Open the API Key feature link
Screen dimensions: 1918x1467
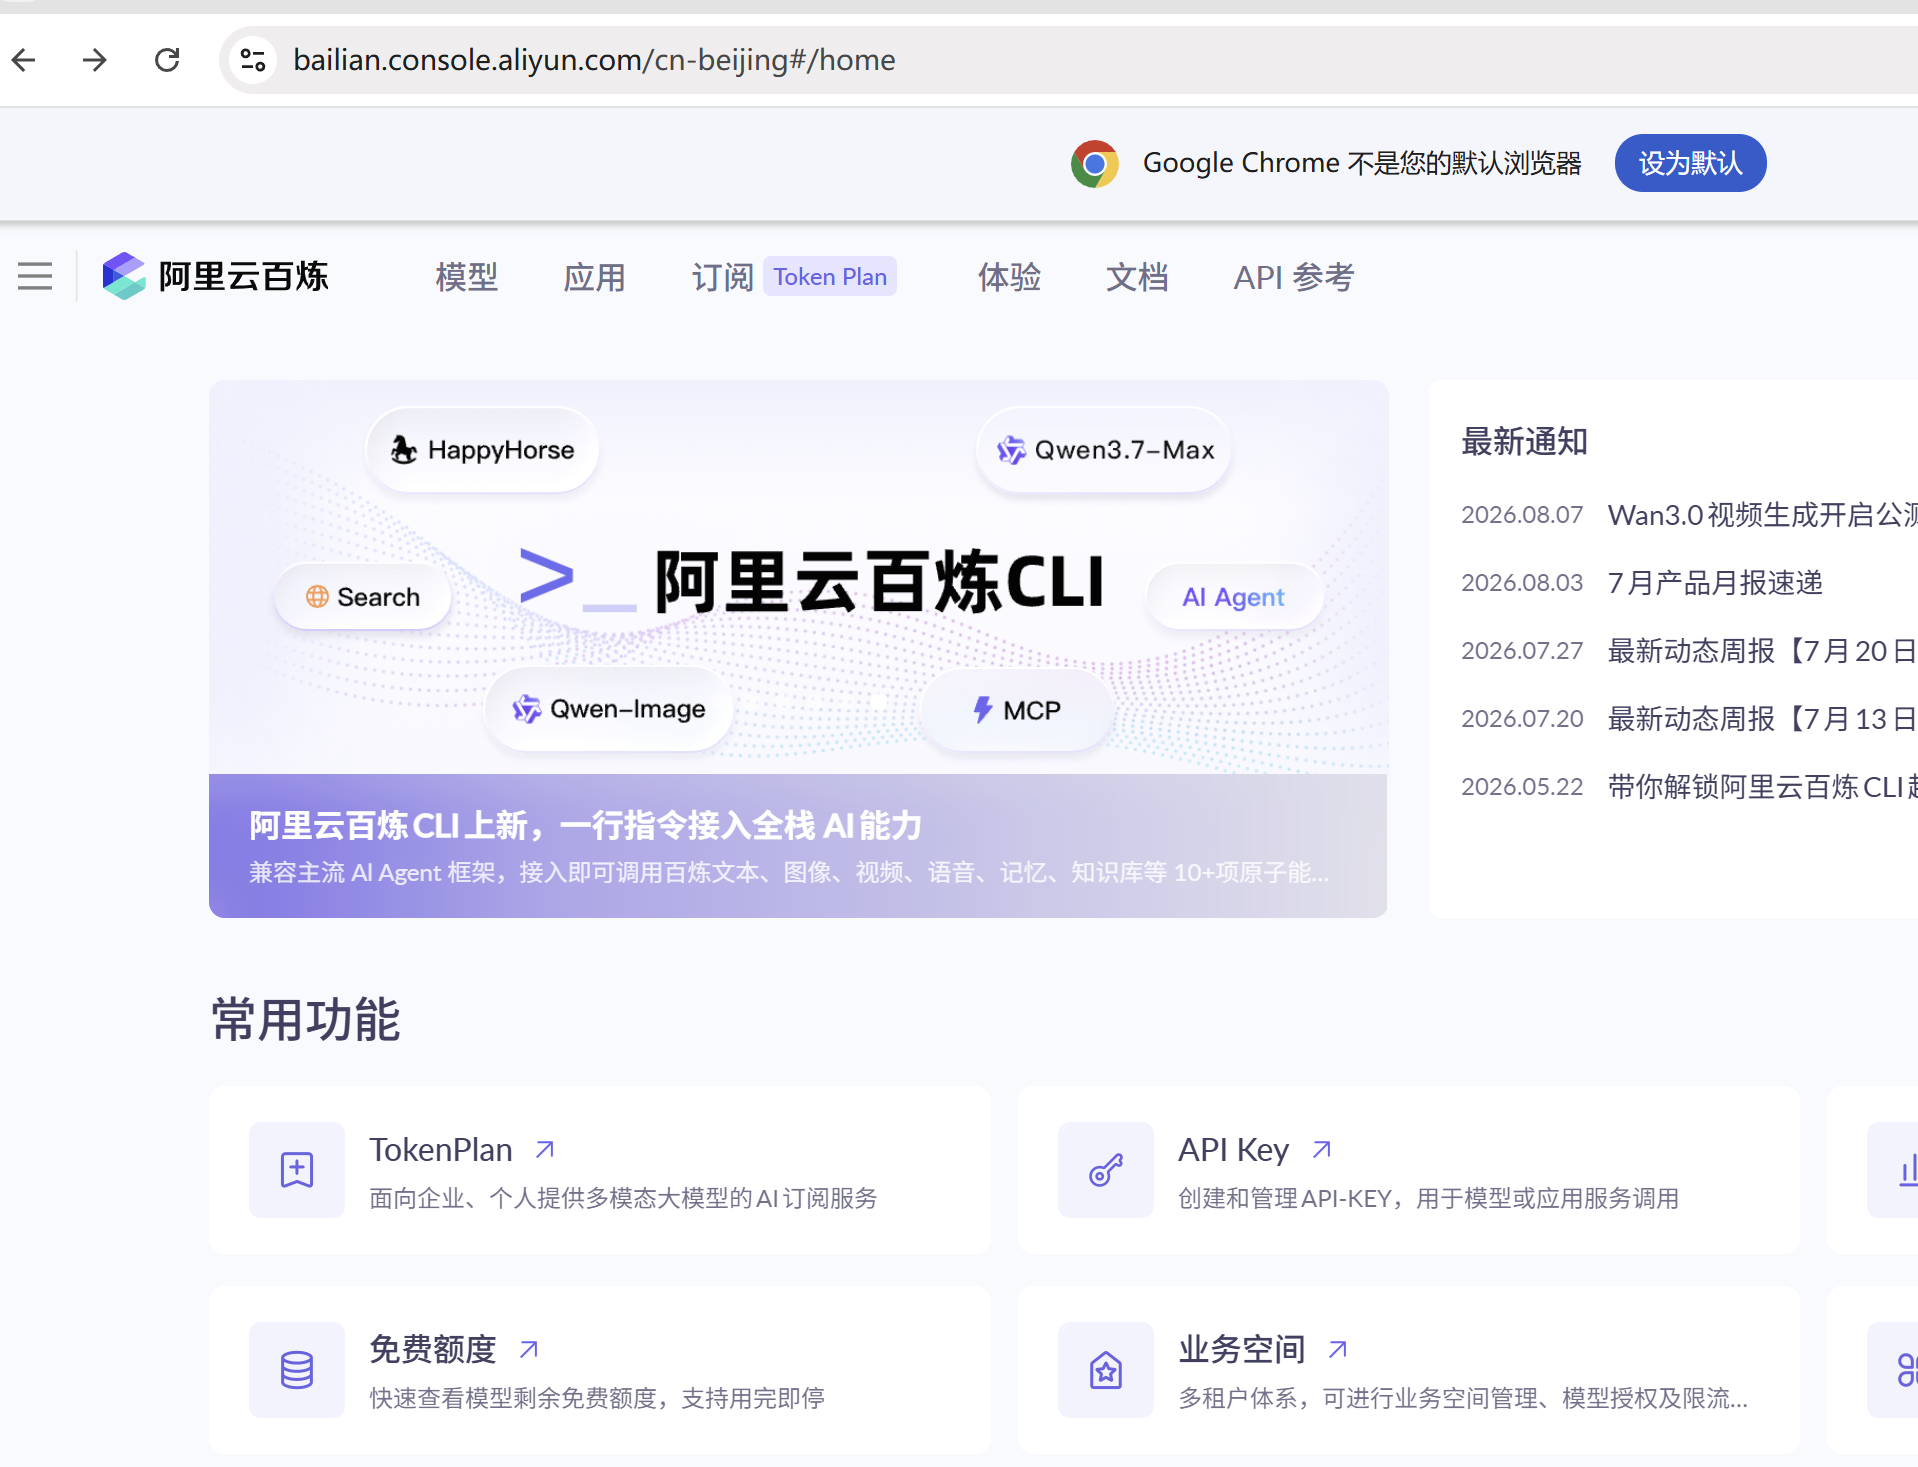click(x=1234, y=1150)
